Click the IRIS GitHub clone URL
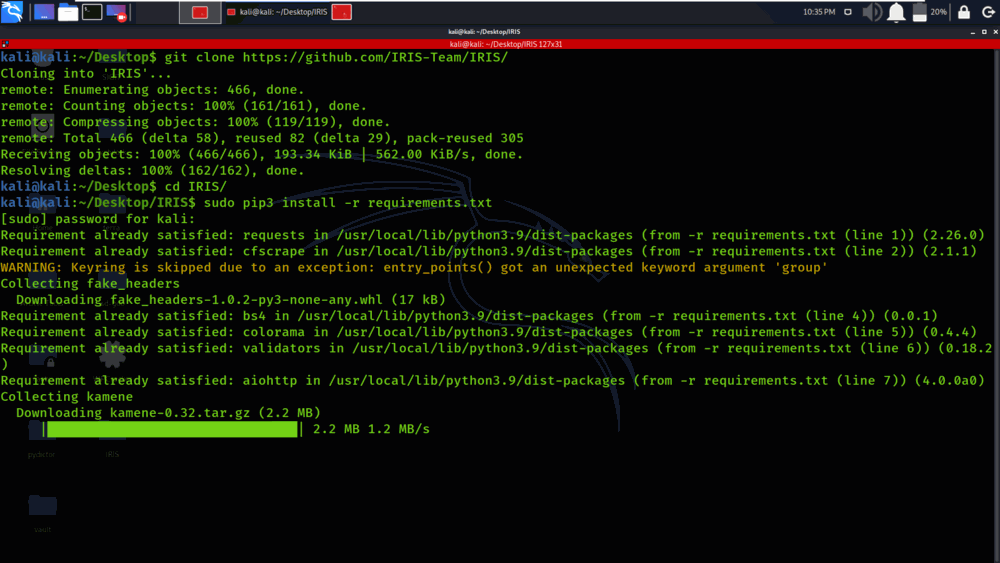This screenshot has width=1000, height=563. pos(375,57)
